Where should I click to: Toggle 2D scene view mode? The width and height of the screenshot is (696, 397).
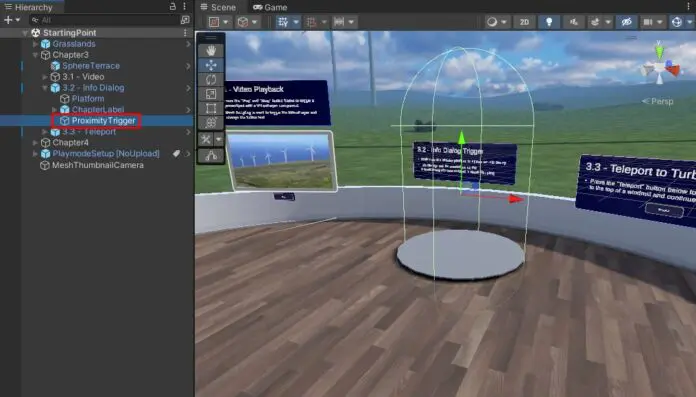[x=524, y=22]
